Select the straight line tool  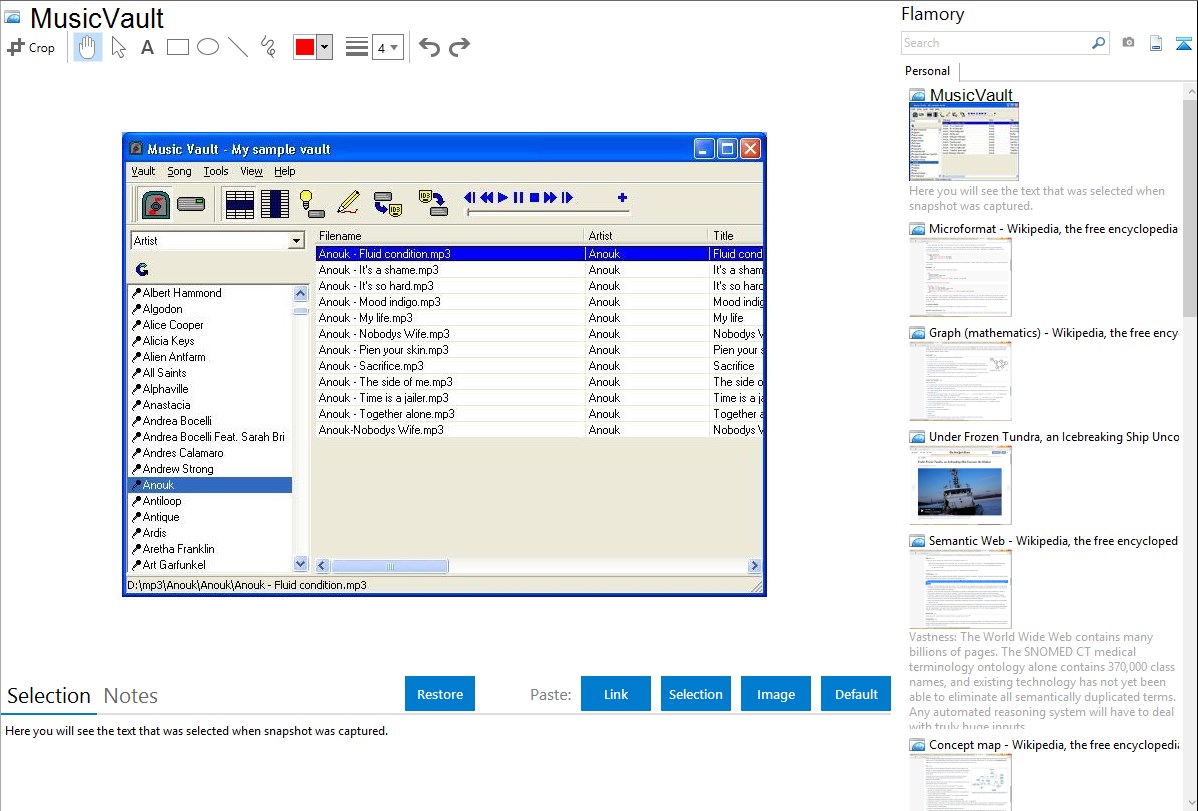click(x=238, y=47)
